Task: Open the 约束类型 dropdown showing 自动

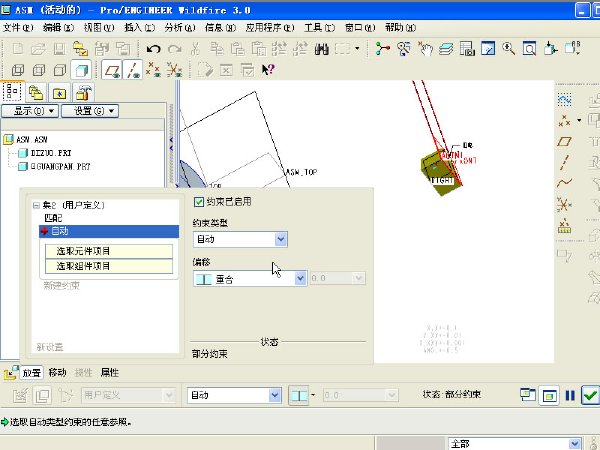Action: tap(240, 240)
